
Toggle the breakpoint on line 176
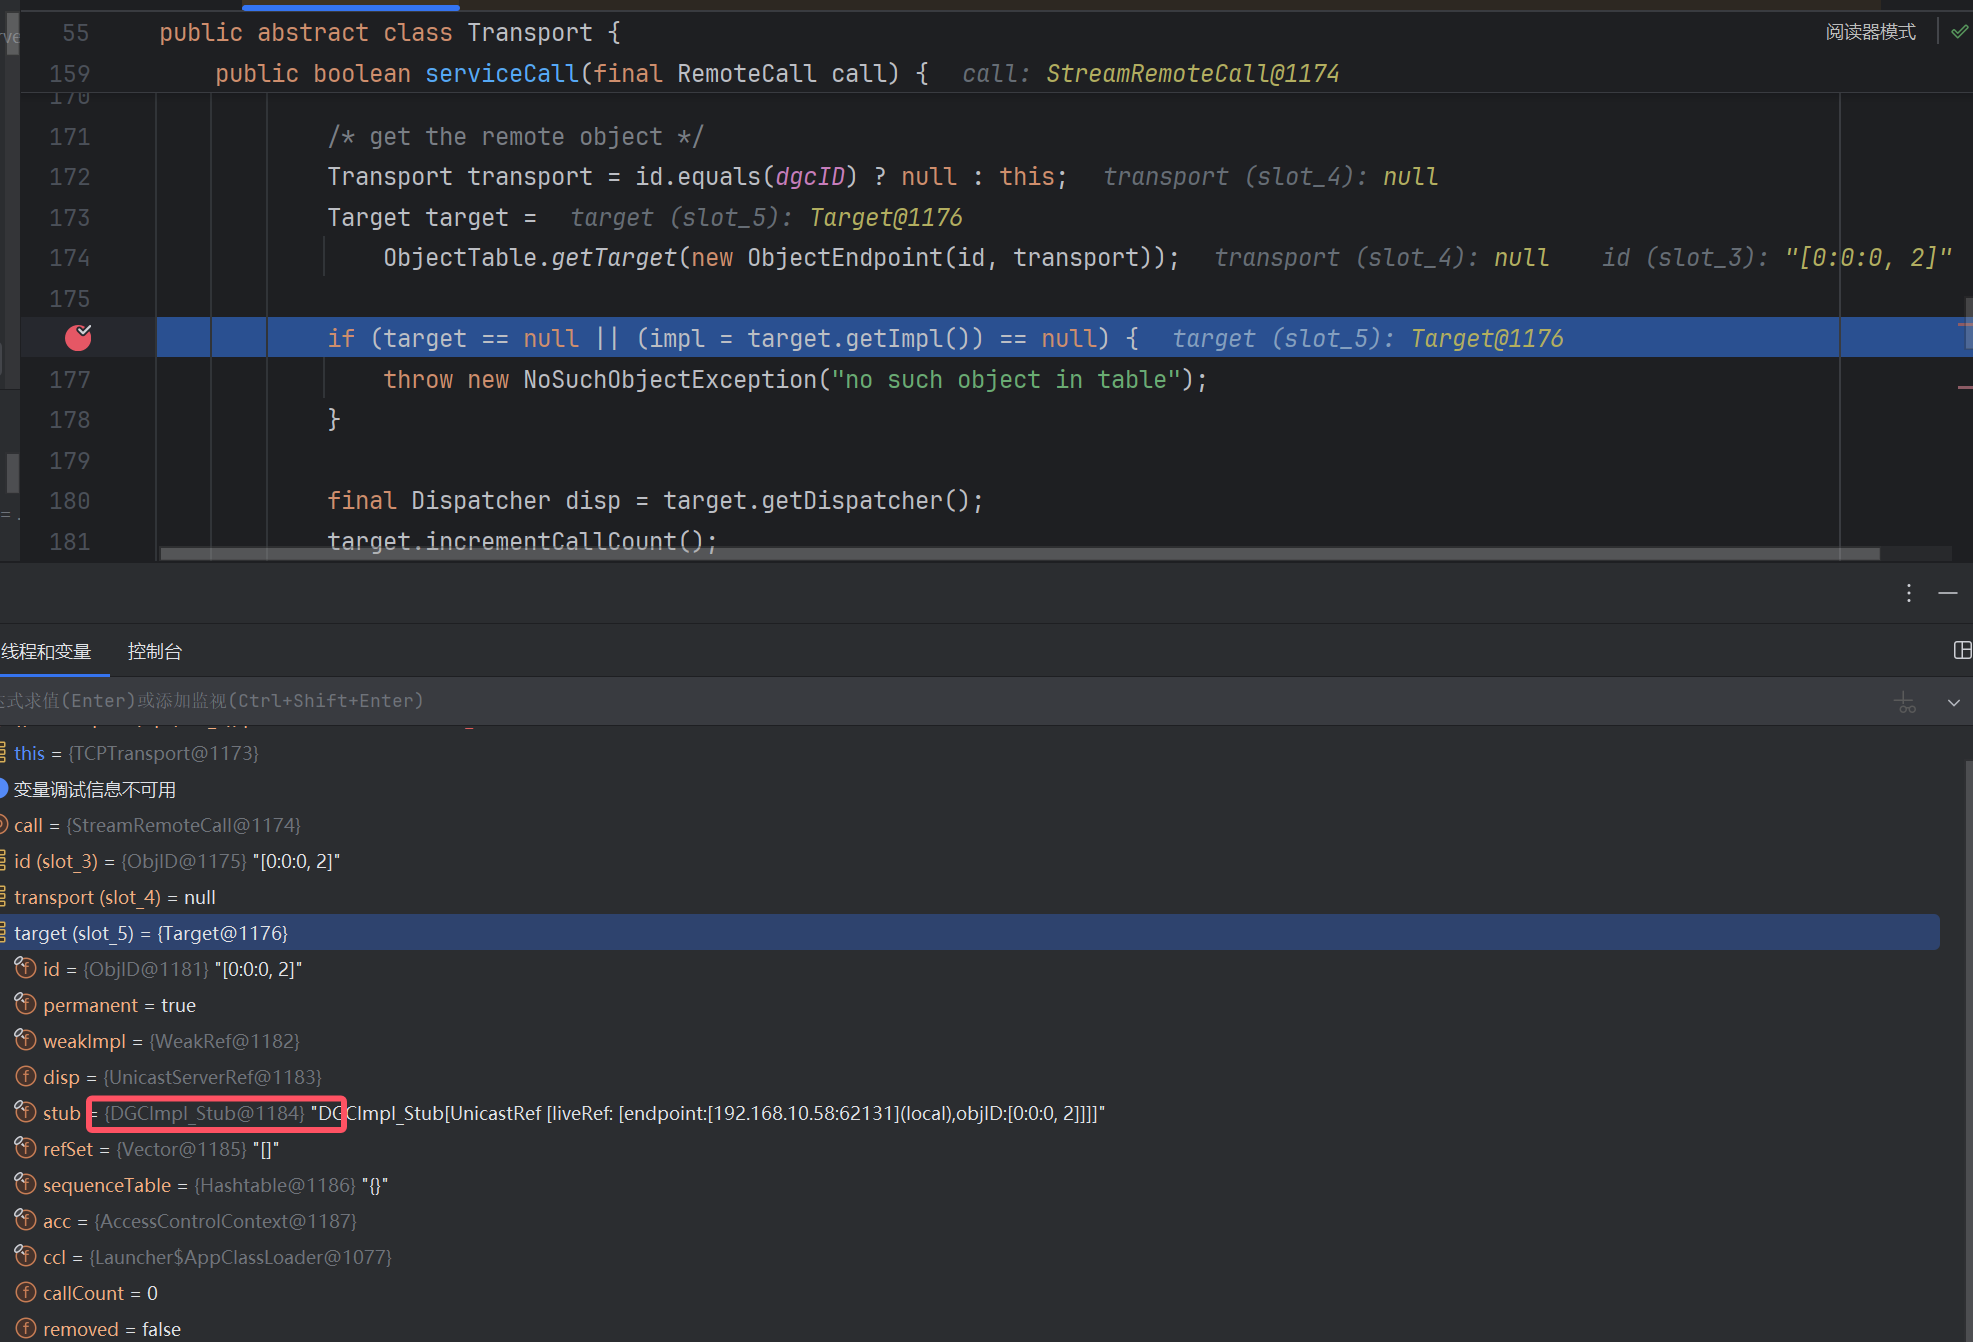78,338
